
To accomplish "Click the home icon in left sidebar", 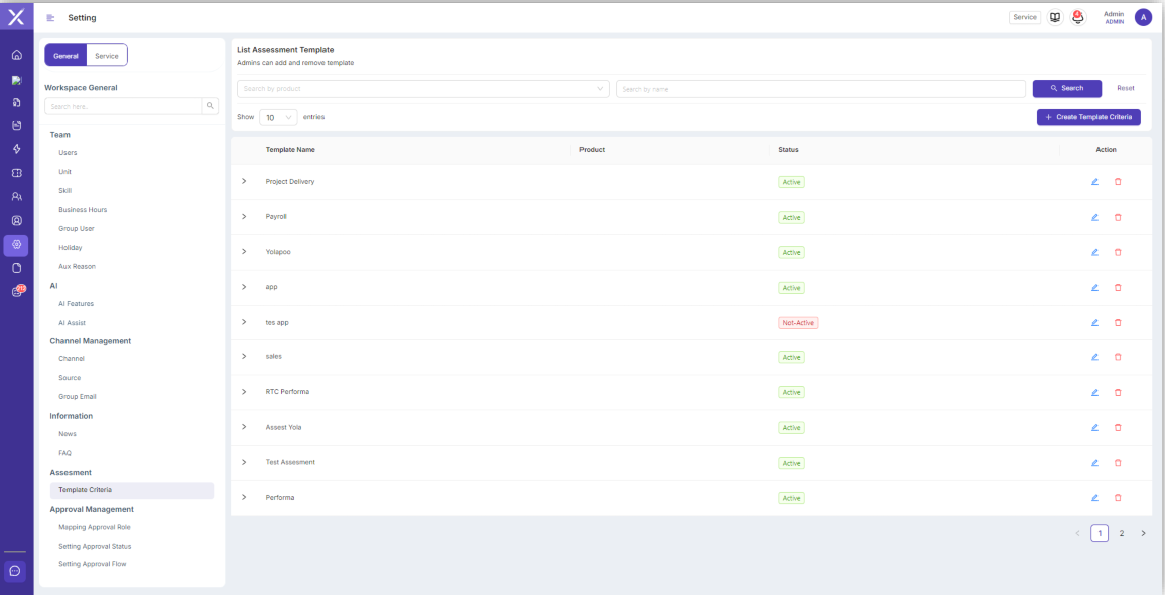I will [x=16, y=55].
